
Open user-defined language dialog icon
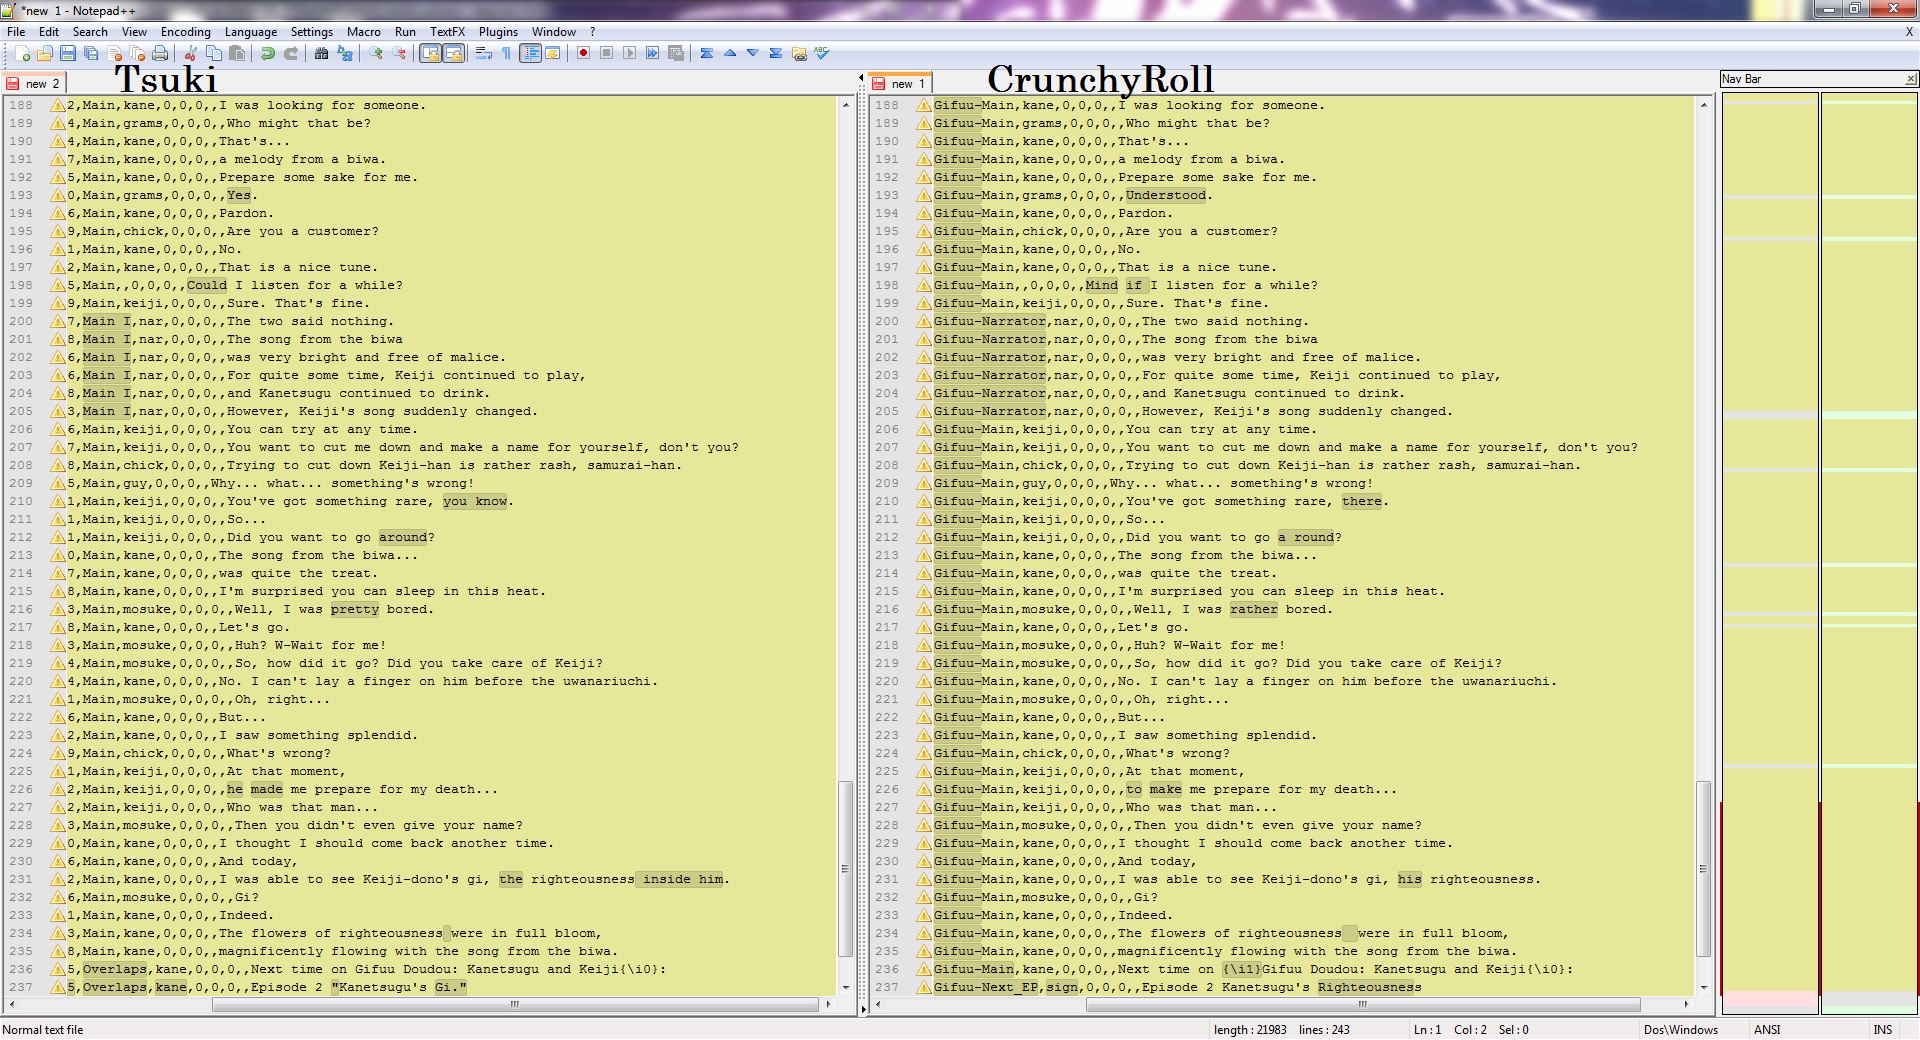(x=553, y=53)
